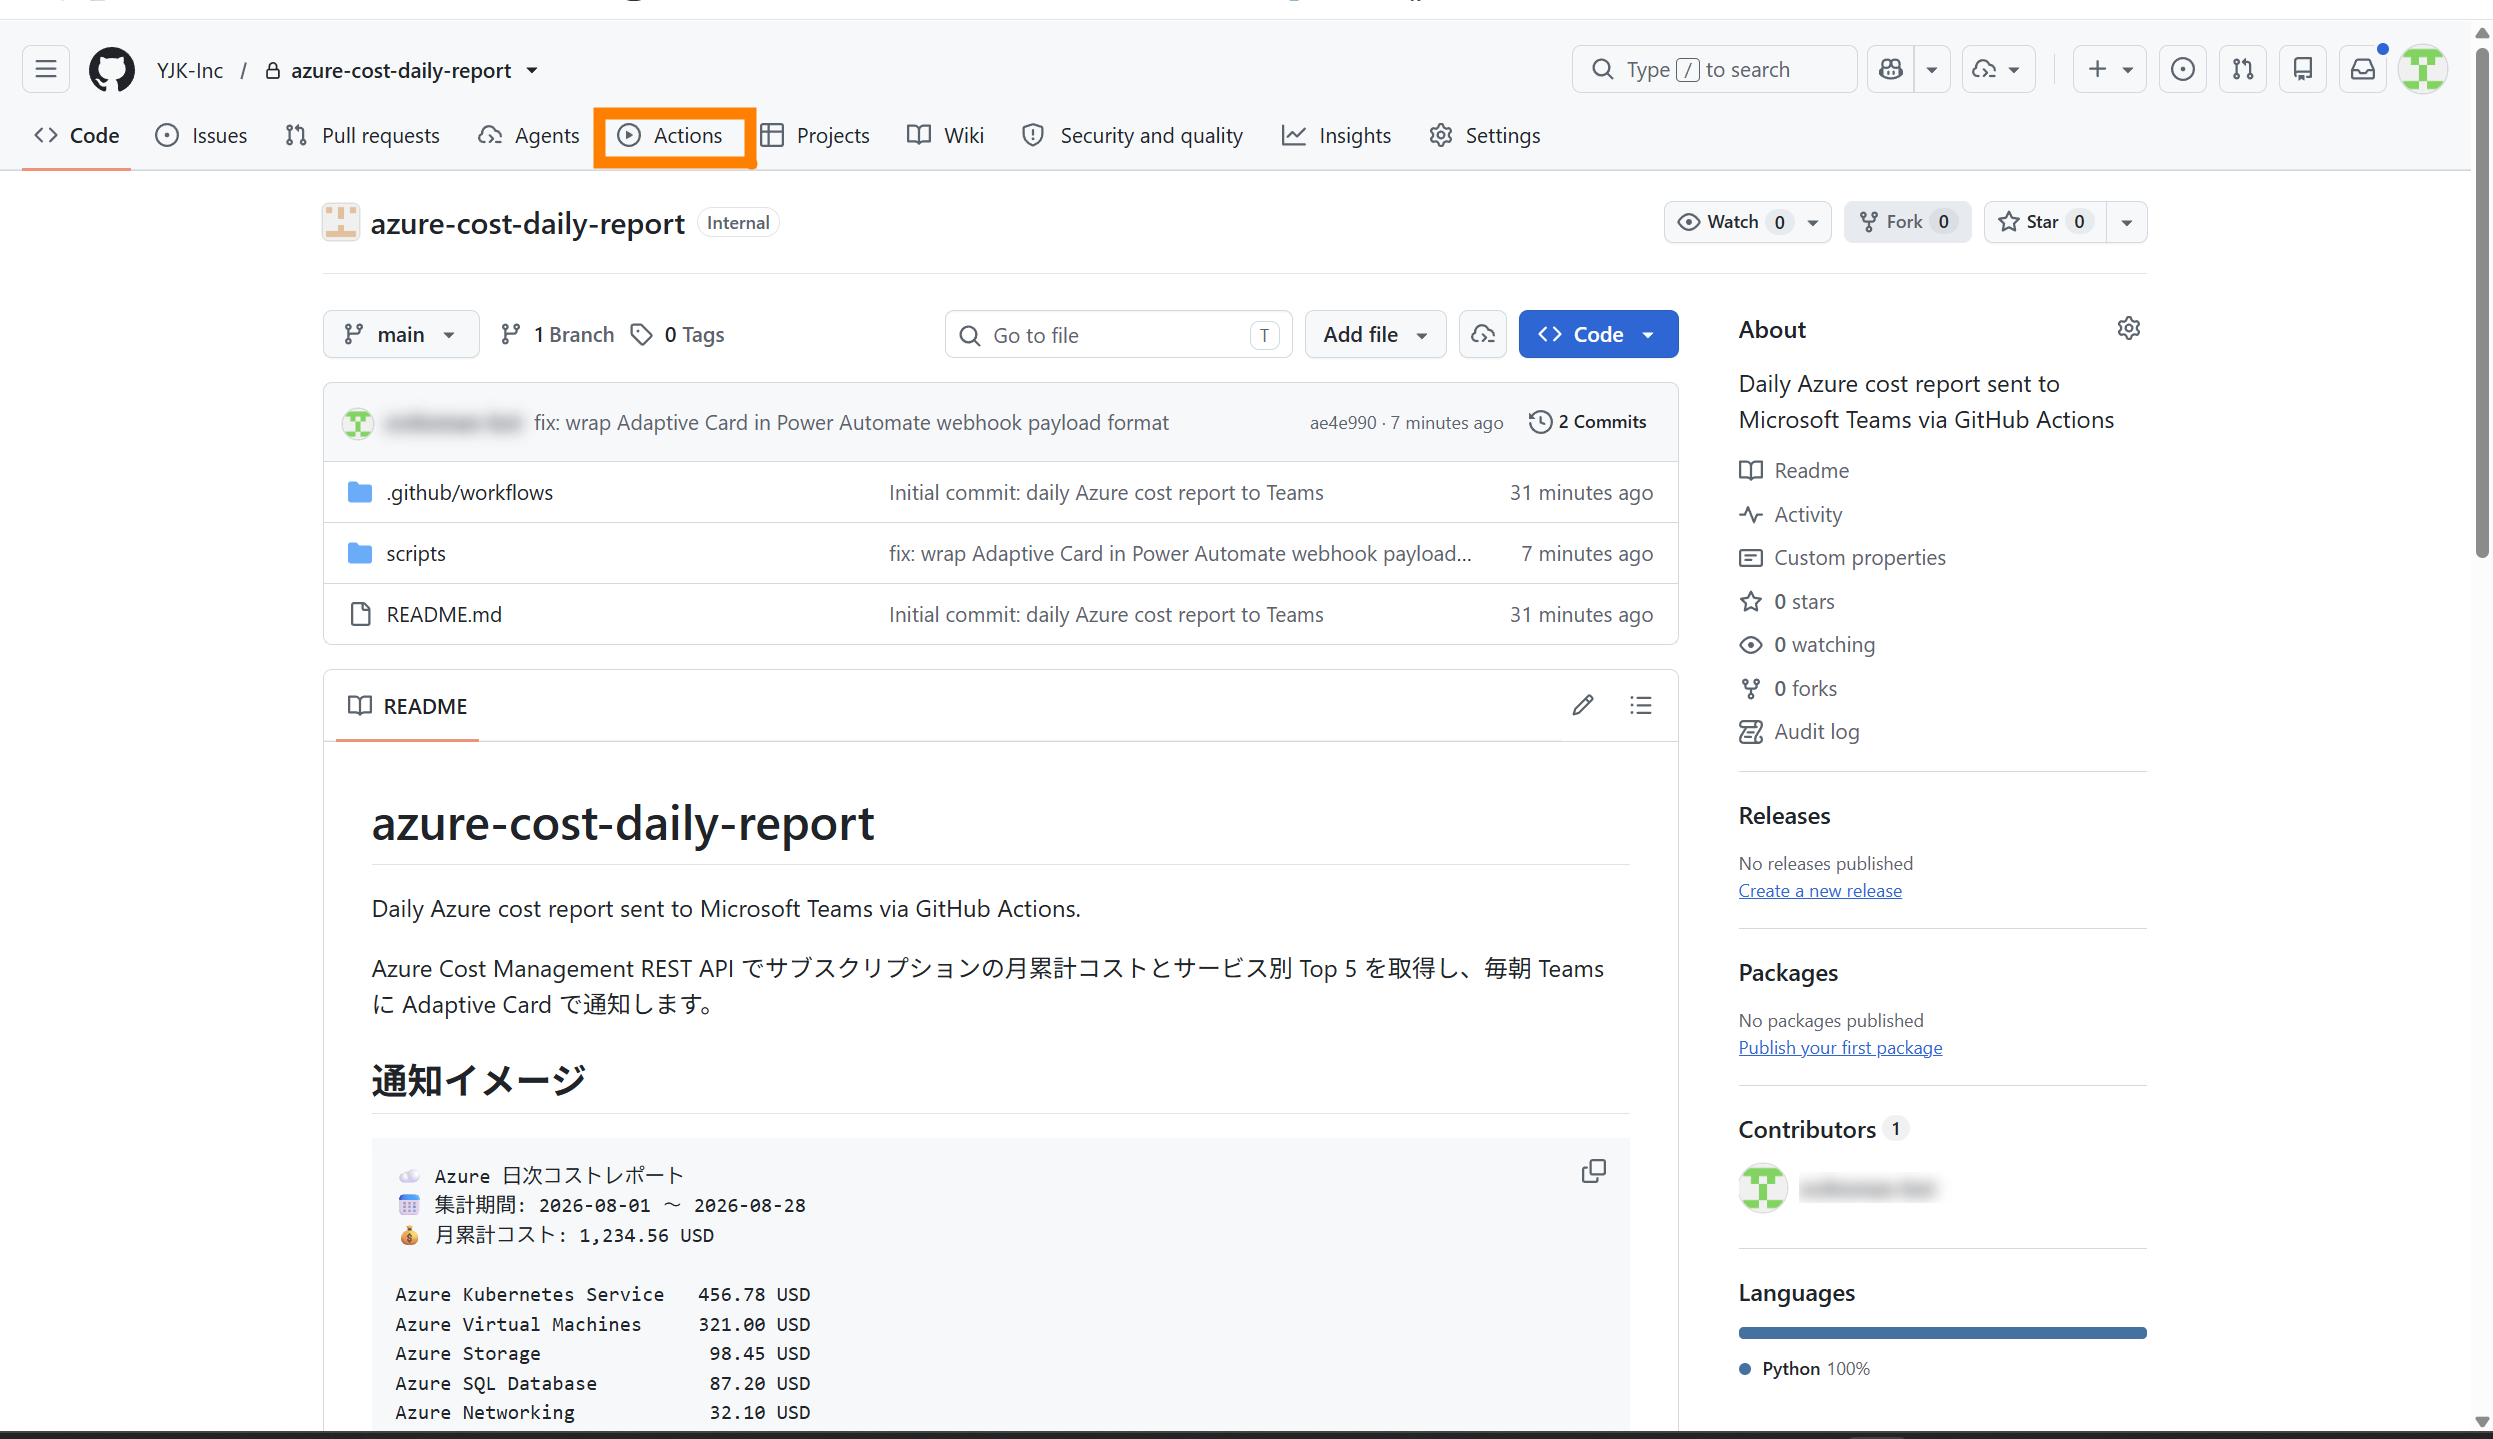The image size is (2493, 1439).
Task: Open pull requests icon in header
Action: coord(2243,70)
